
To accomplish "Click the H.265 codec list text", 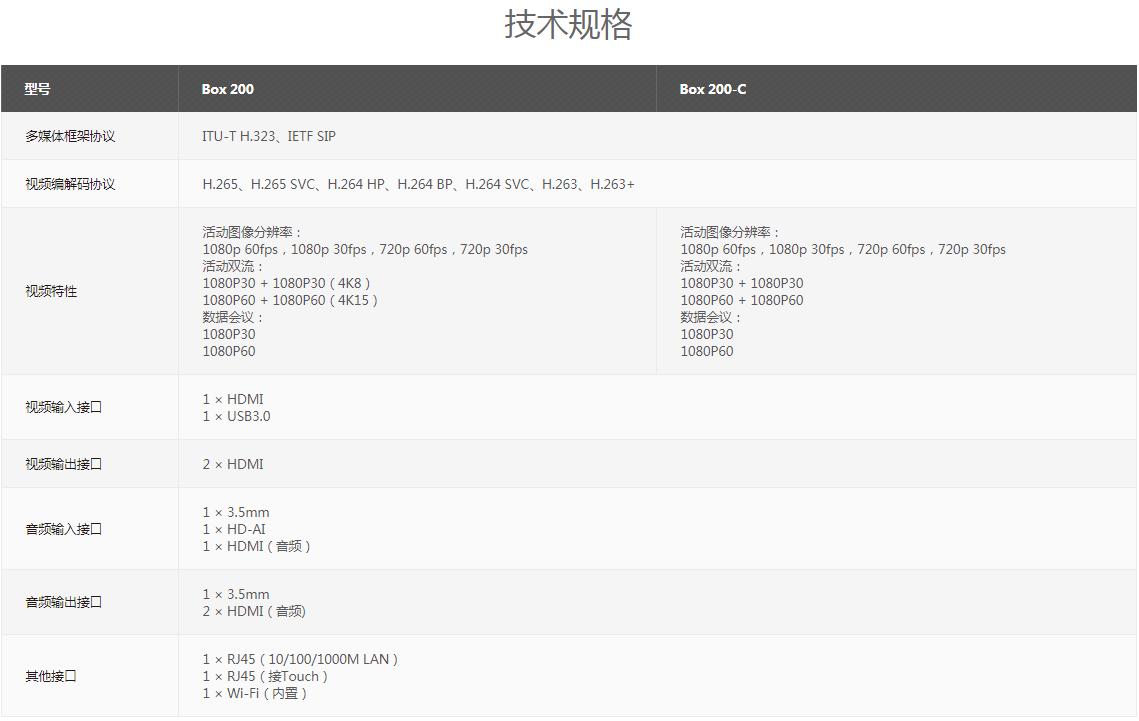I will [x=418, y=184].
